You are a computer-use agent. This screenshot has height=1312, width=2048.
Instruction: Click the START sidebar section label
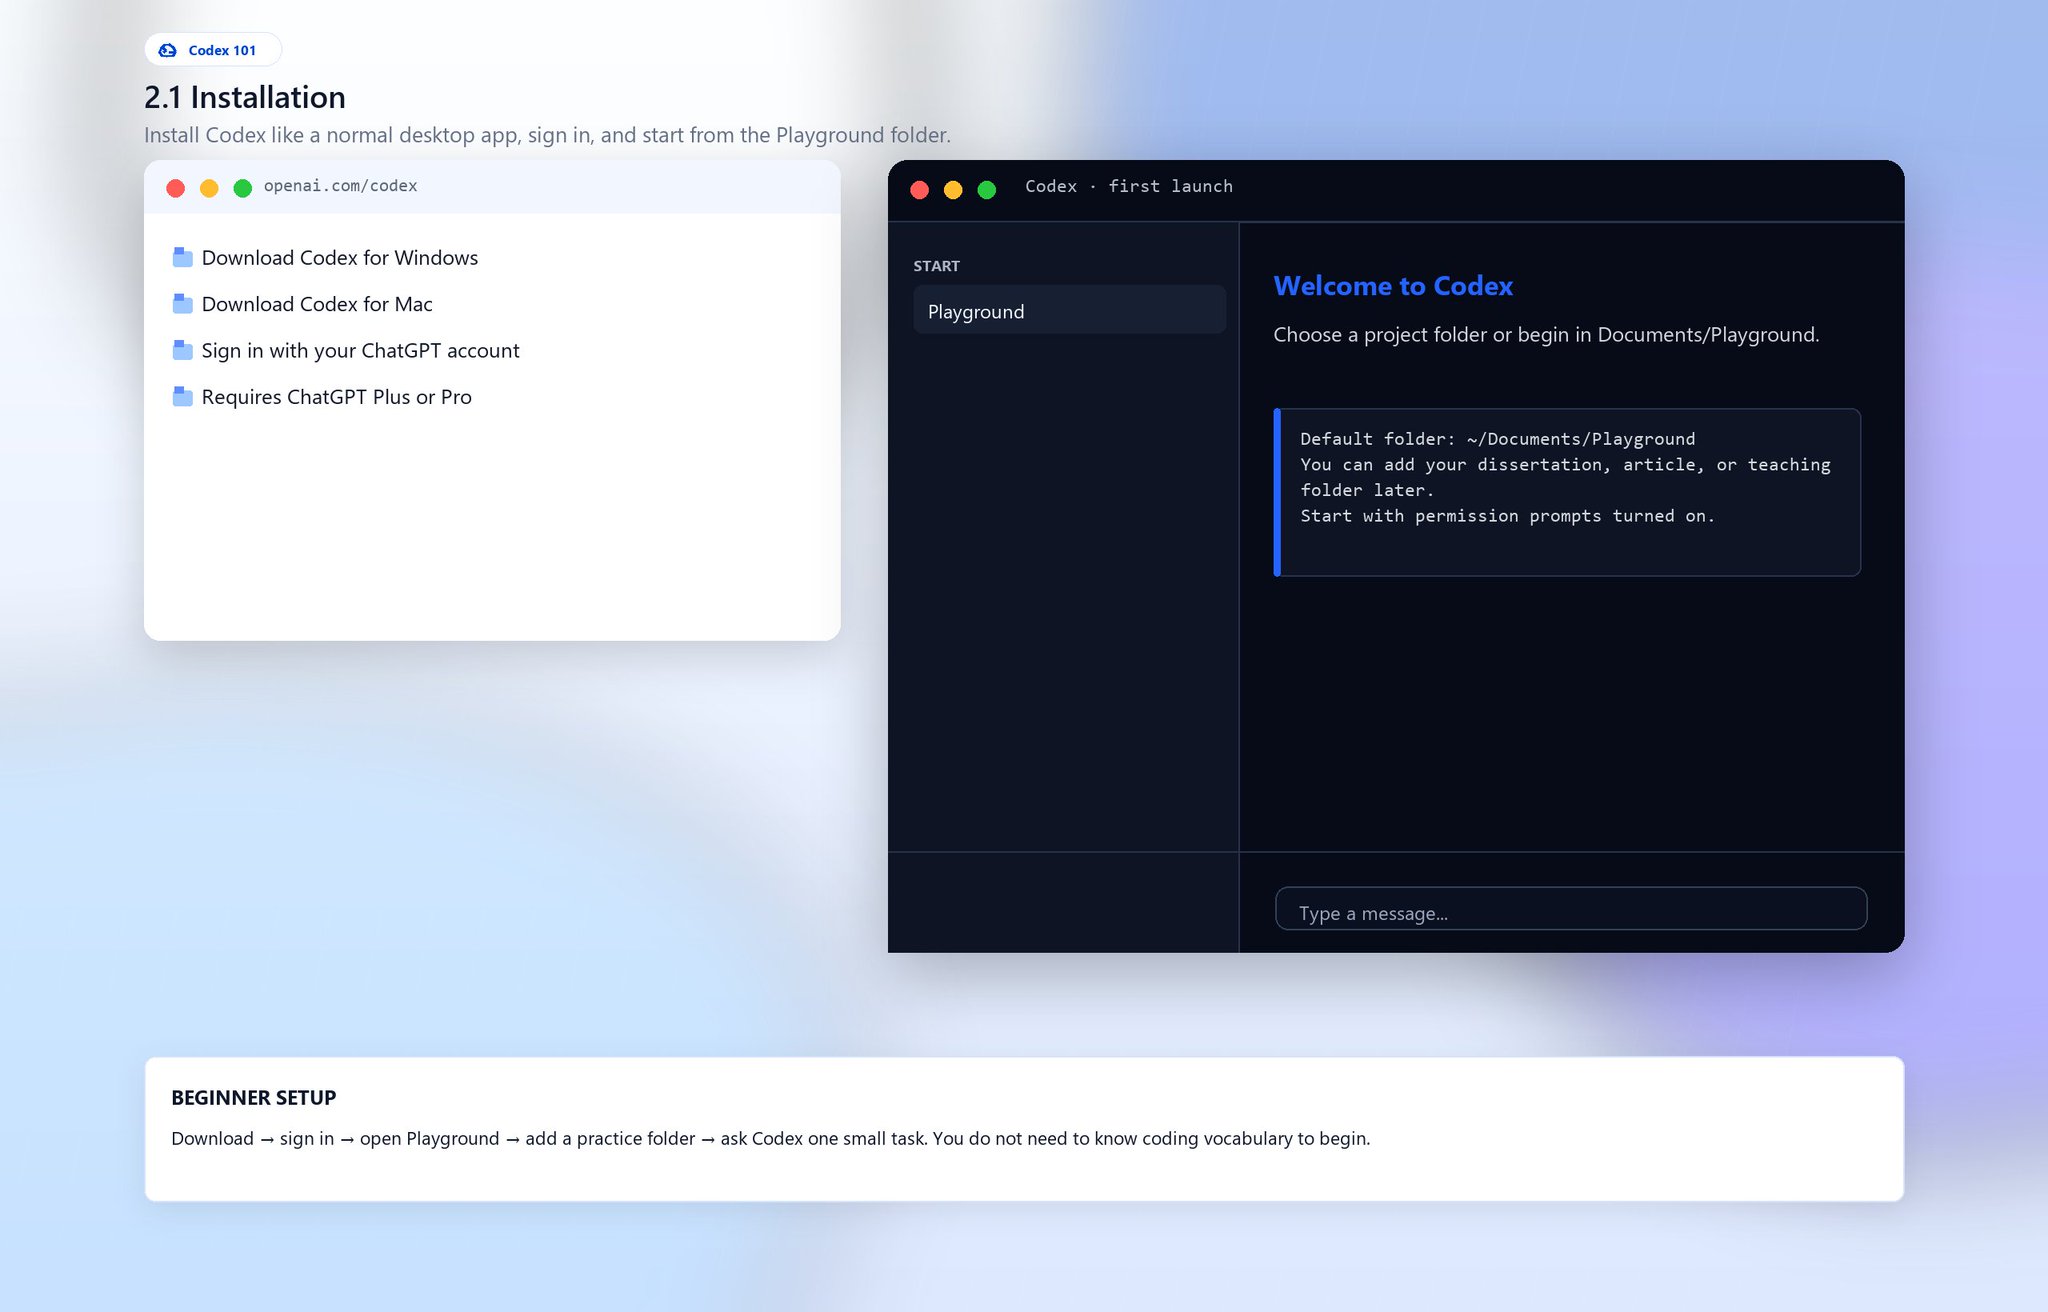[x=936, y=266]
